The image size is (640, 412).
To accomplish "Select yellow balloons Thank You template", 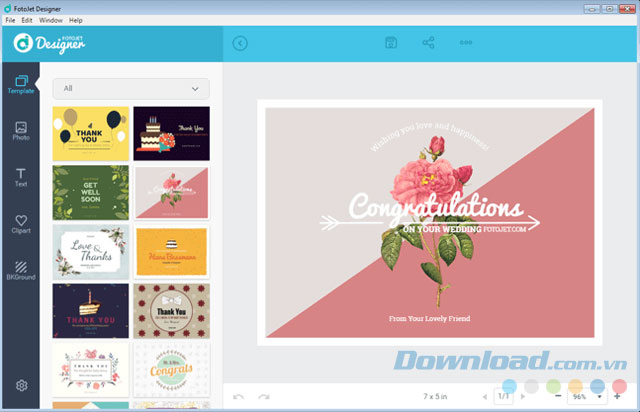I will click(91, 134).
